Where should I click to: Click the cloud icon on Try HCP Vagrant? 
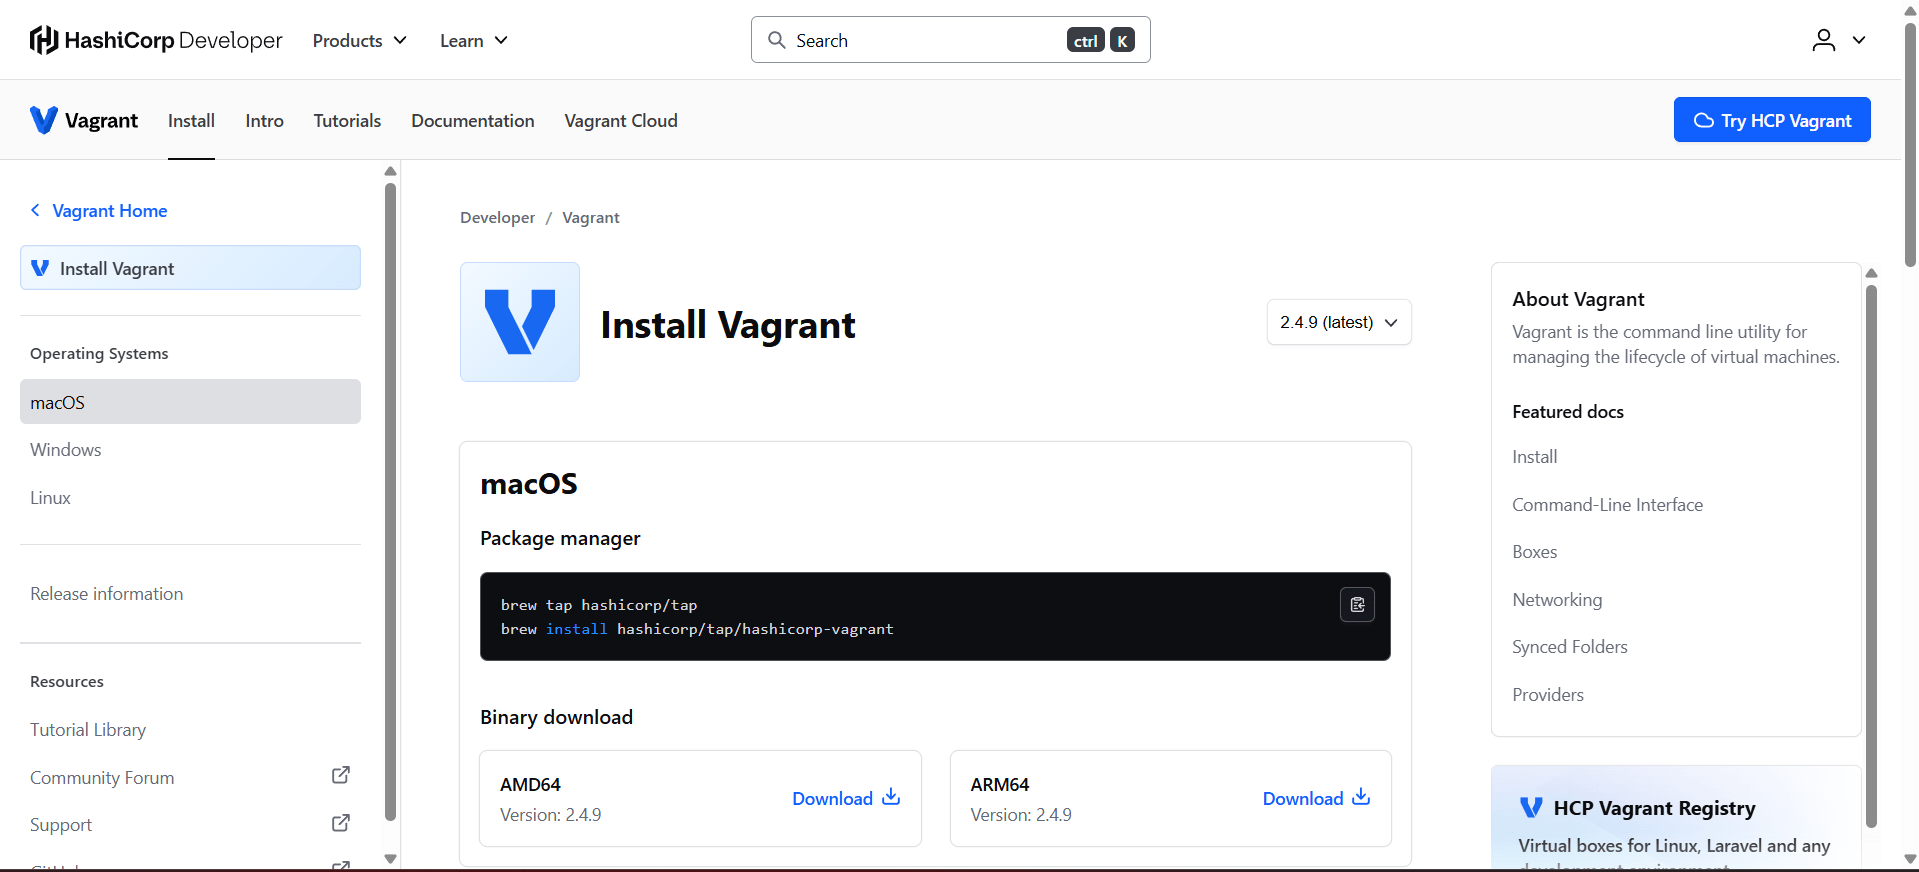click(x=1704, y=120)
